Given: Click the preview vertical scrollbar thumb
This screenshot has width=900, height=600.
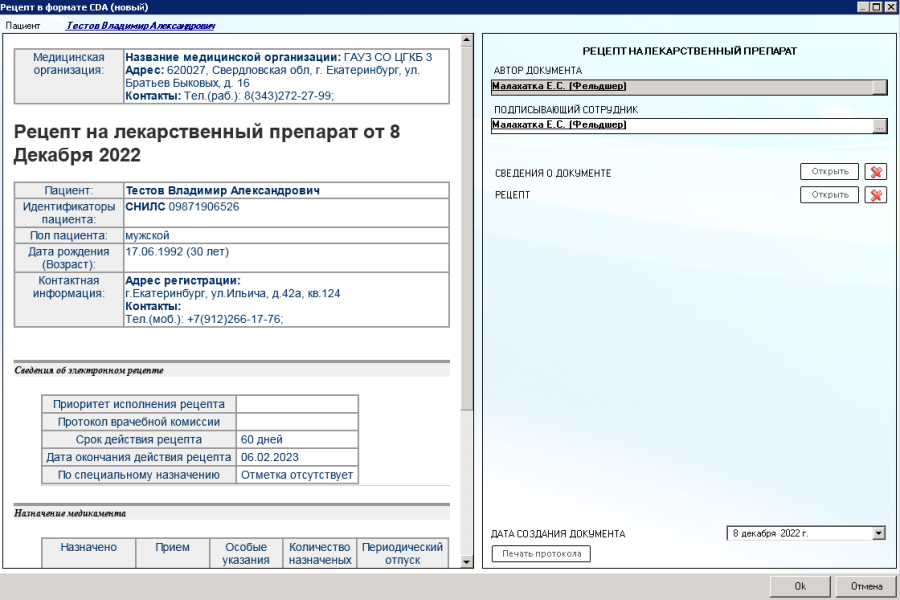Looking at the screenshot, I should [x=467, y=227].
